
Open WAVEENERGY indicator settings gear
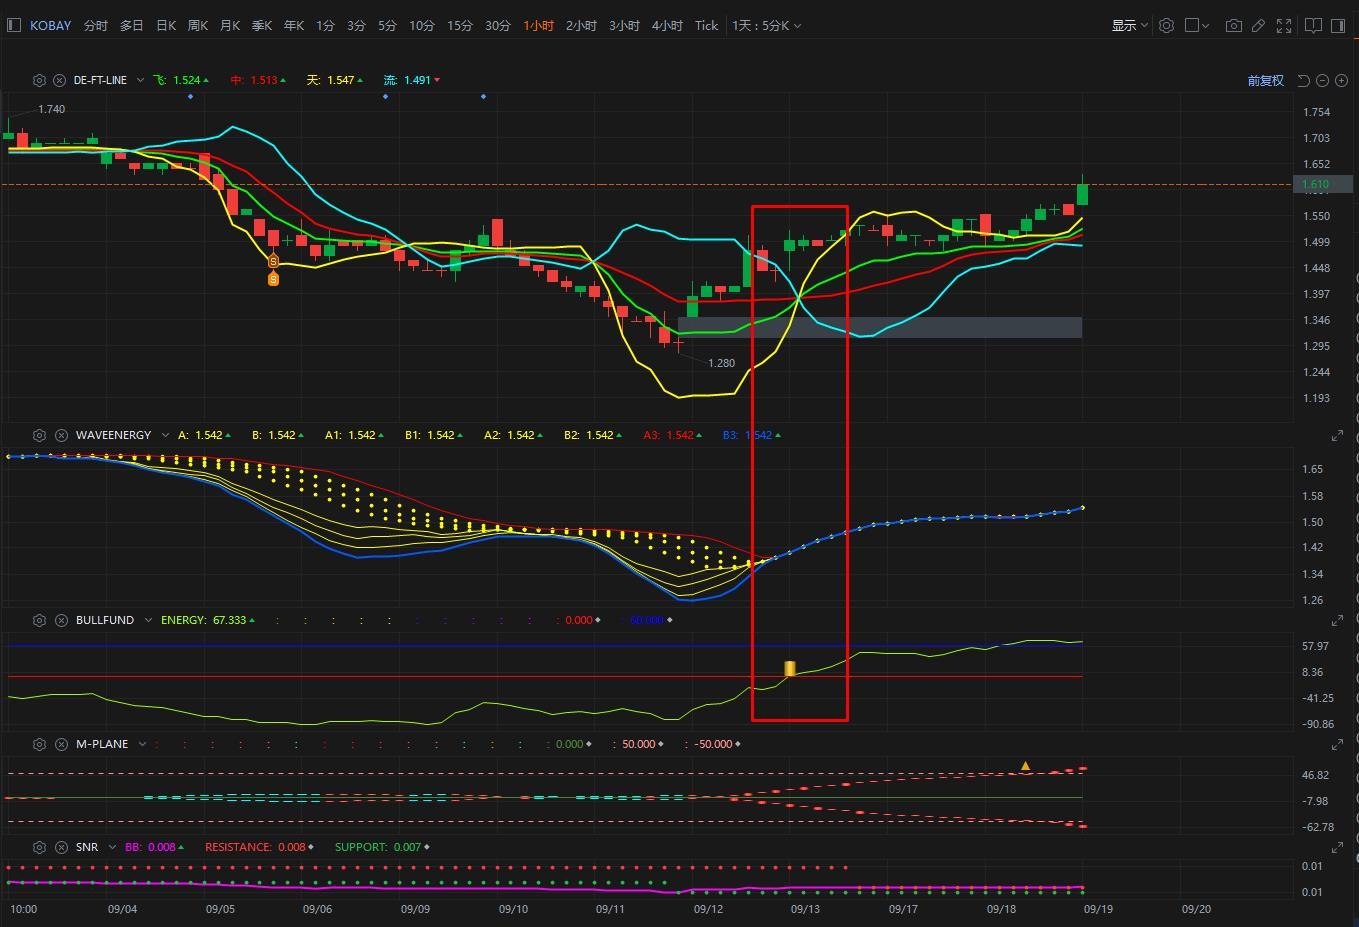pos(39,435)
